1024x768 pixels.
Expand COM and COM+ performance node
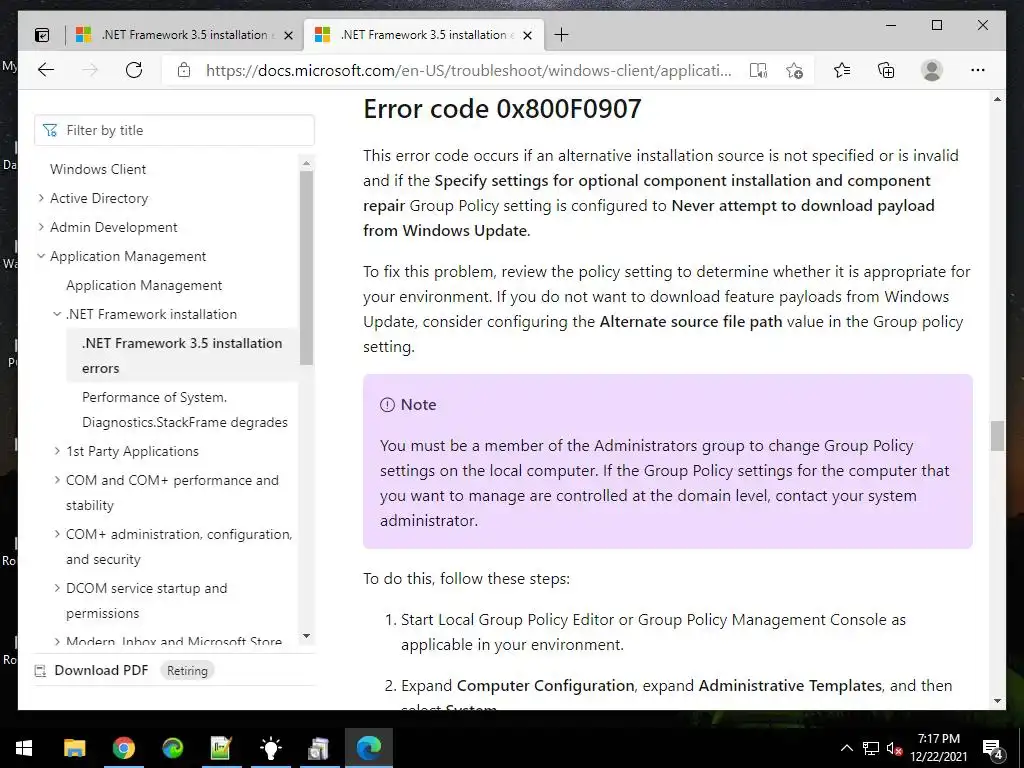[x=57, y=480]
